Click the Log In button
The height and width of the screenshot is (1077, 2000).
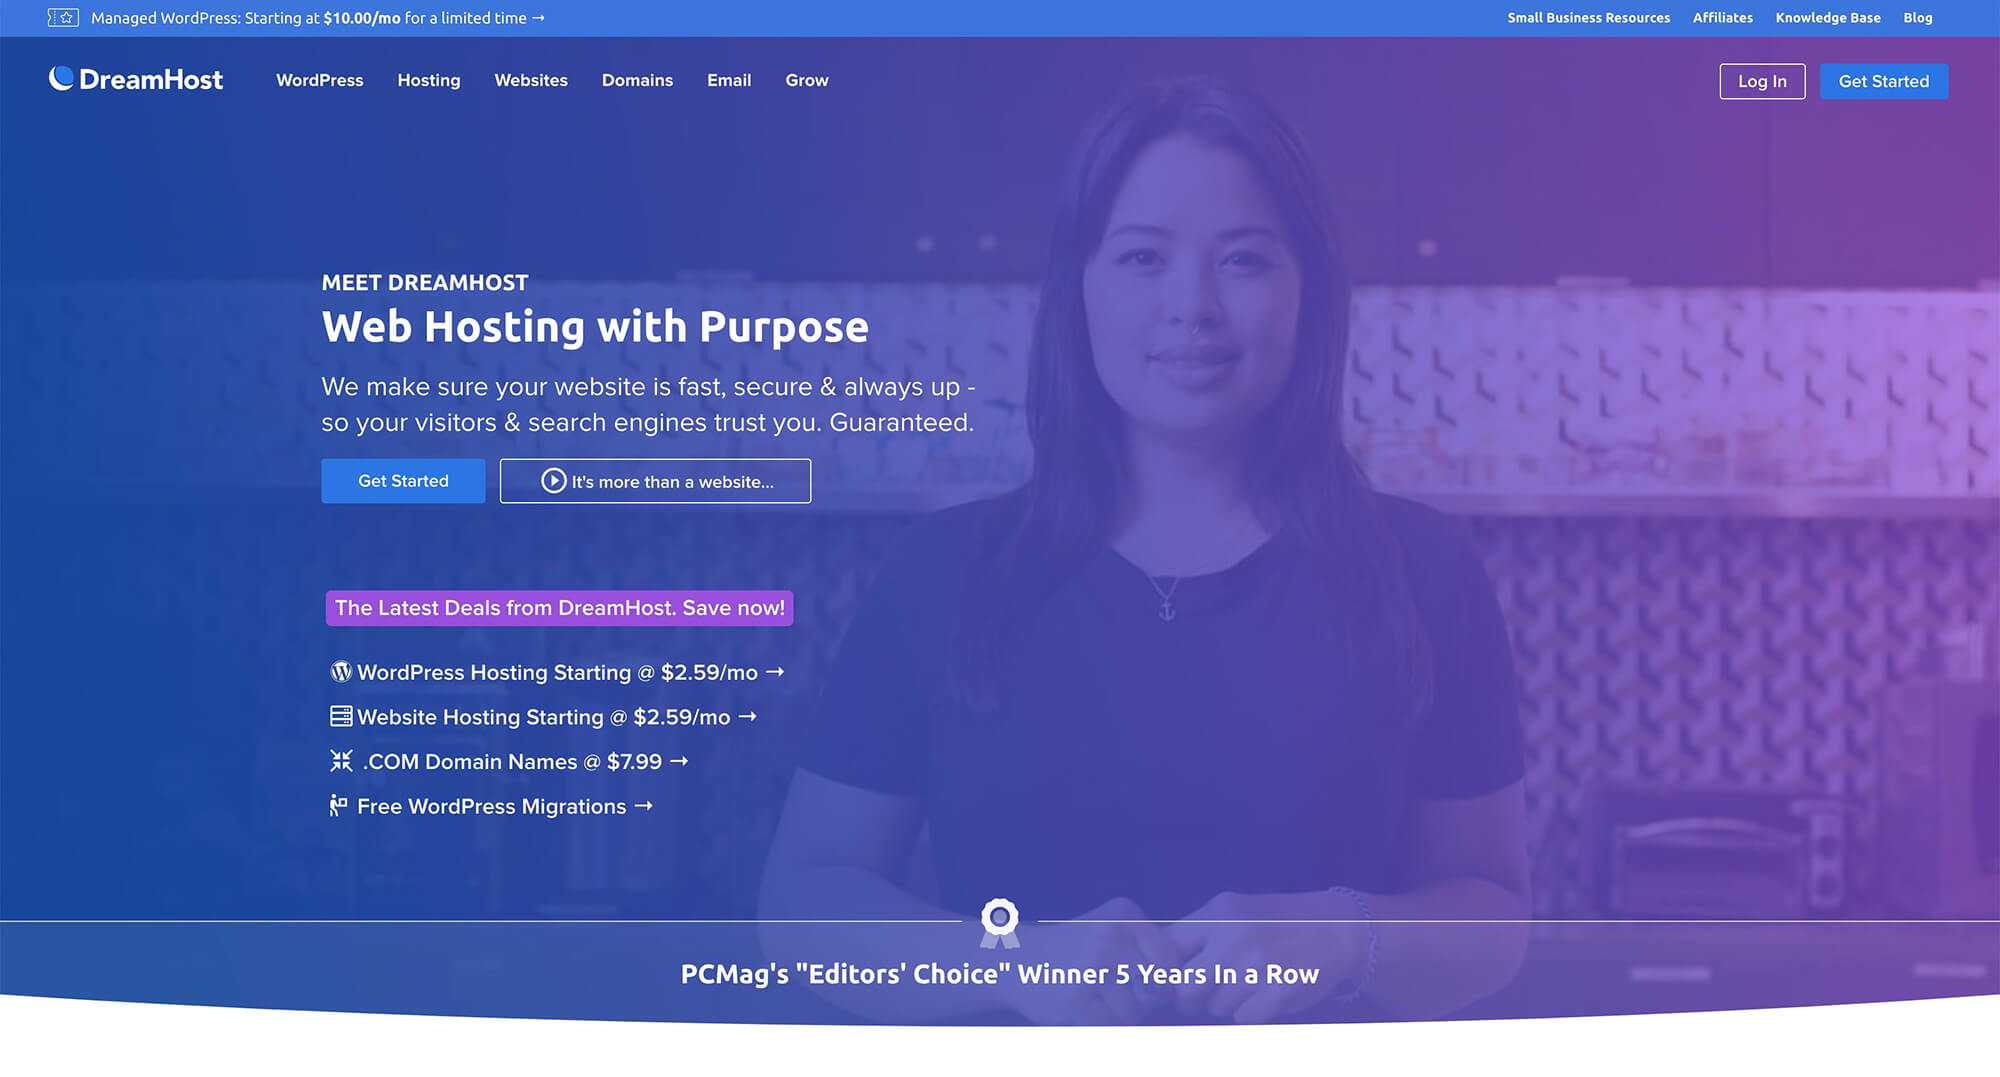pos(1762,81)
